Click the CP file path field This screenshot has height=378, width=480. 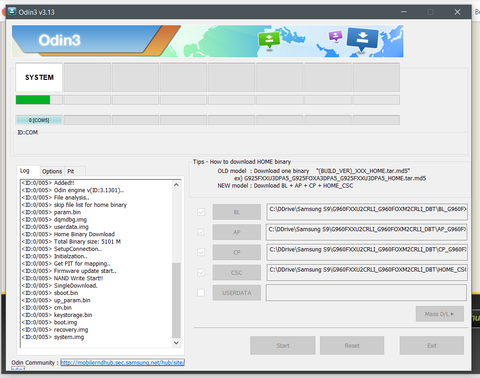367,252
